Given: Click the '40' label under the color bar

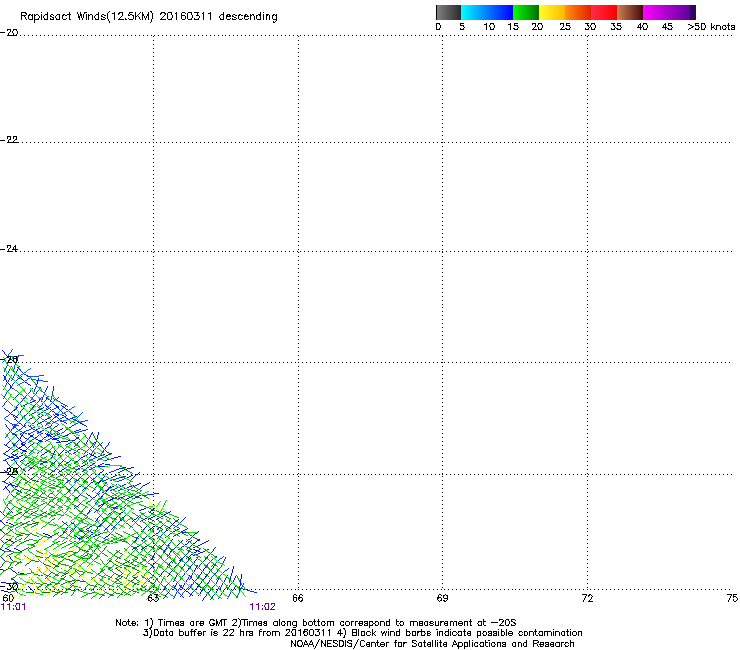Looking at the screenshot, I should pos(642,27).
